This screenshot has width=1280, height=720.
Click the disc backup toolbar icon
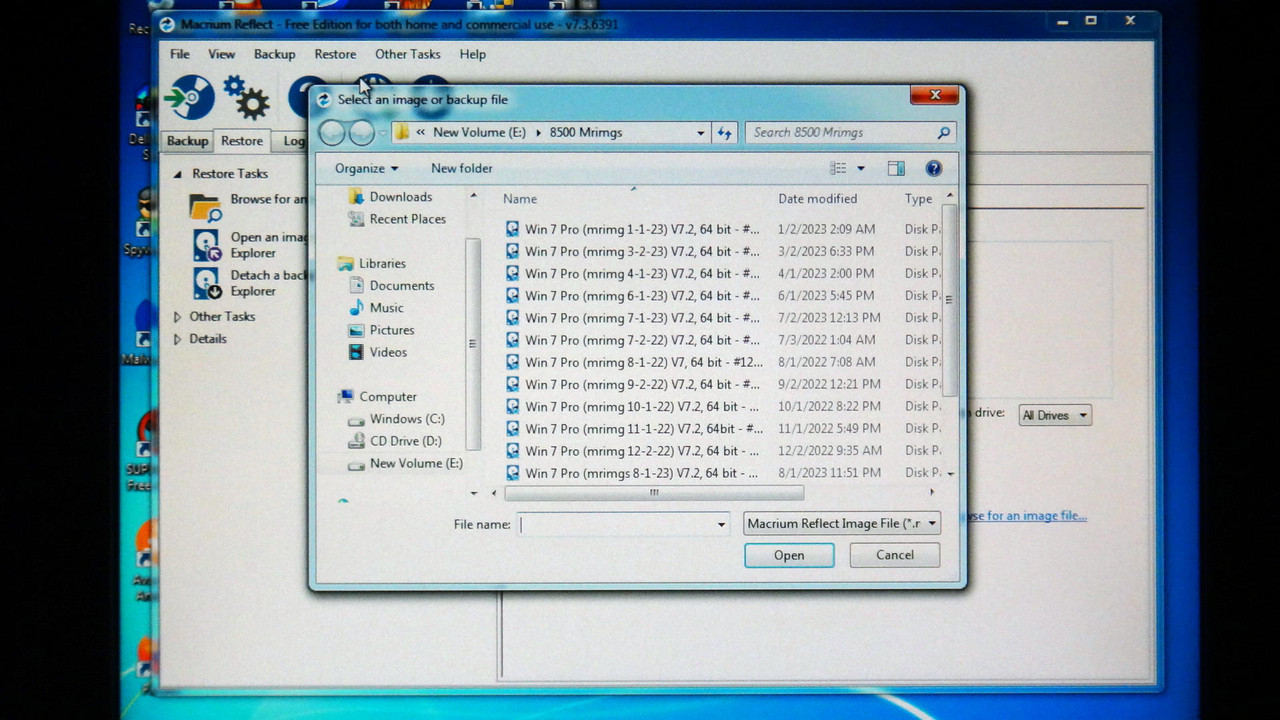[x=190, y=97]
